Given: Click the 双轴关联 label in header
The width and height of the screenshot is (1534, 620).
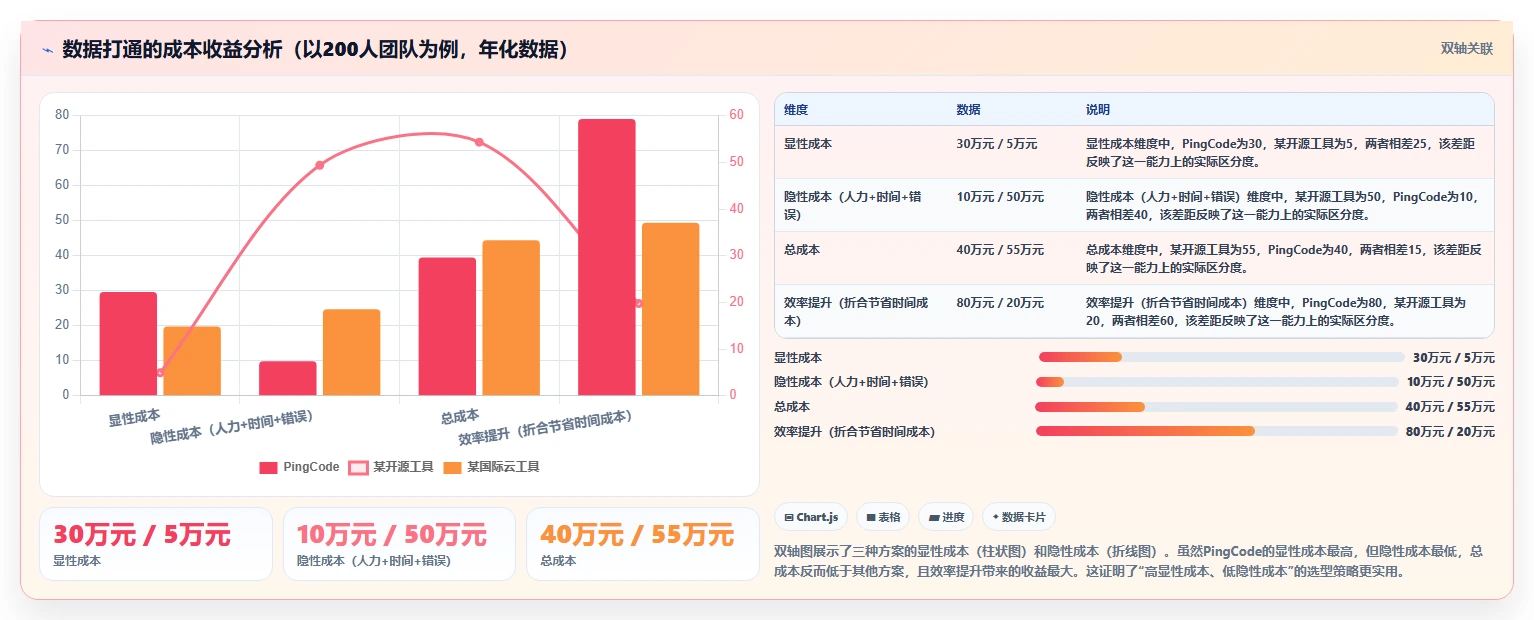Looking at the screenshot, I should tap(1467, 48).
